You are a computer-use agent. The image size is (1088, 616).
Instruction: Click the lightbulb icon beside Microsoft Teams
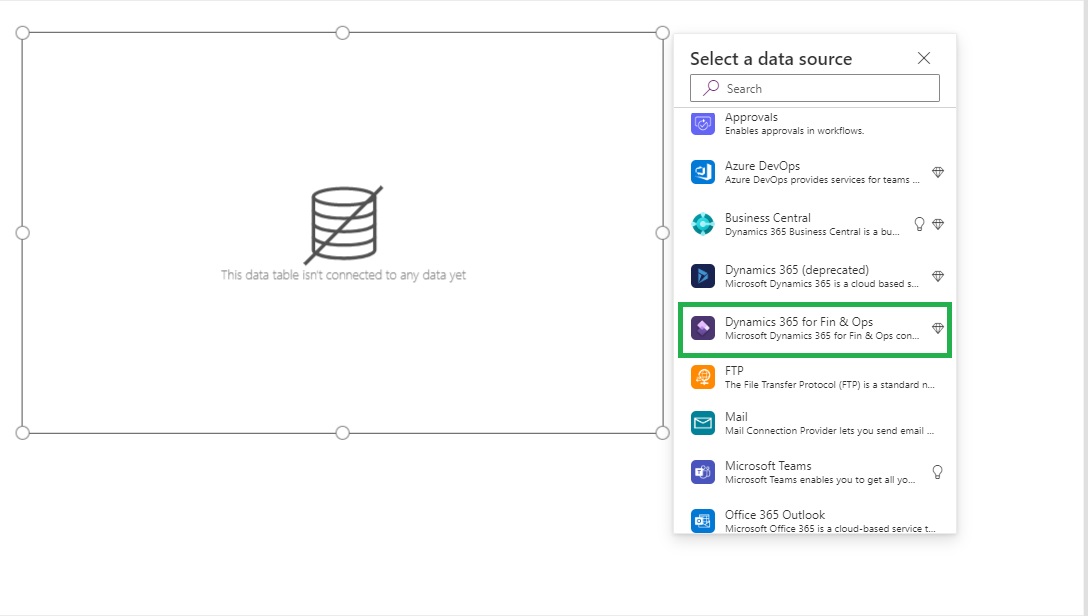click(938, 472)
